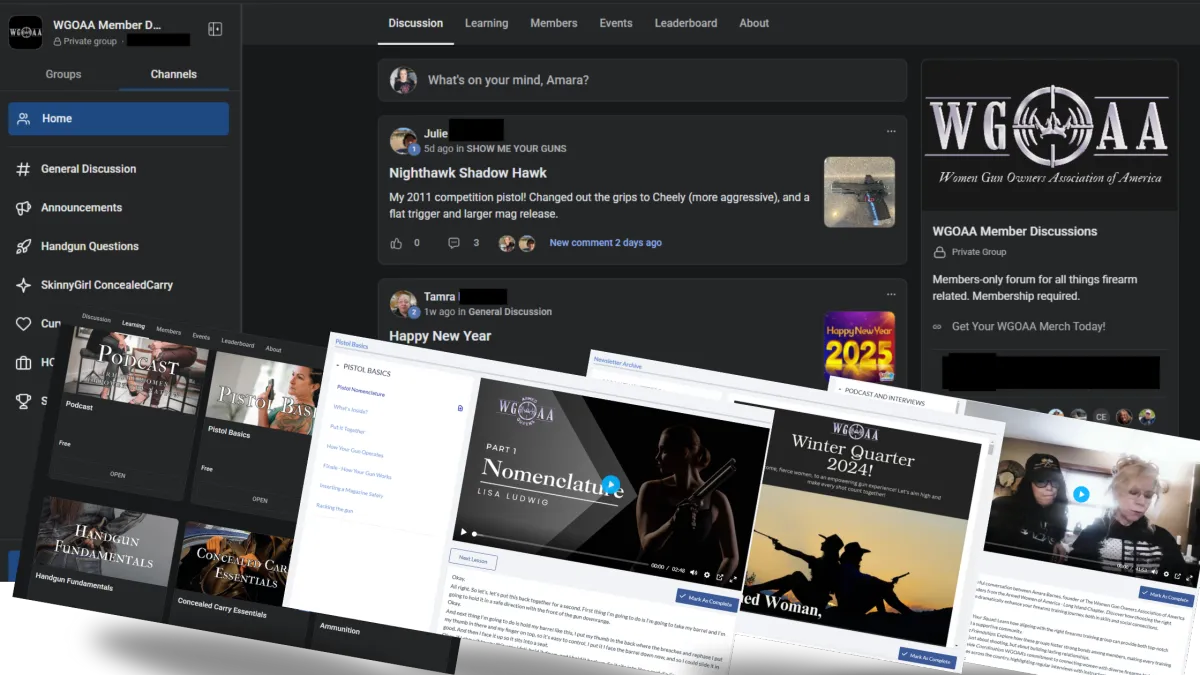Click OPEN on the Pistol Basics course card

pyautogui.click(x=260, y=499)
